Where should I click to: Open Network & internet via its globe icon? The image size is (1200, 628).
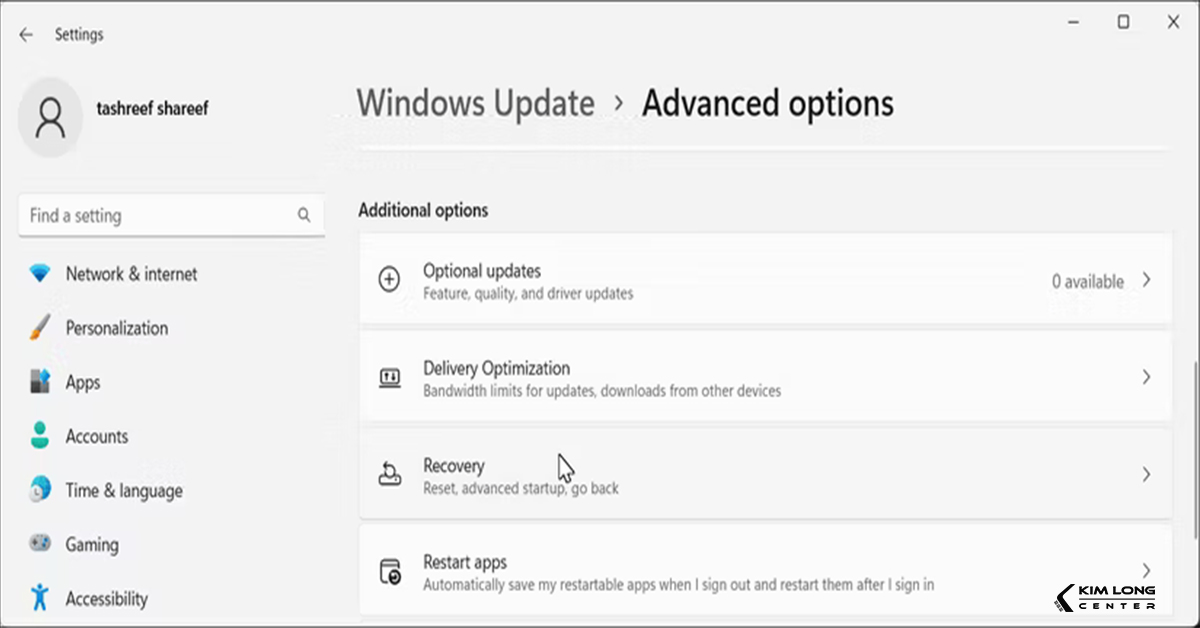coord(41,273)
